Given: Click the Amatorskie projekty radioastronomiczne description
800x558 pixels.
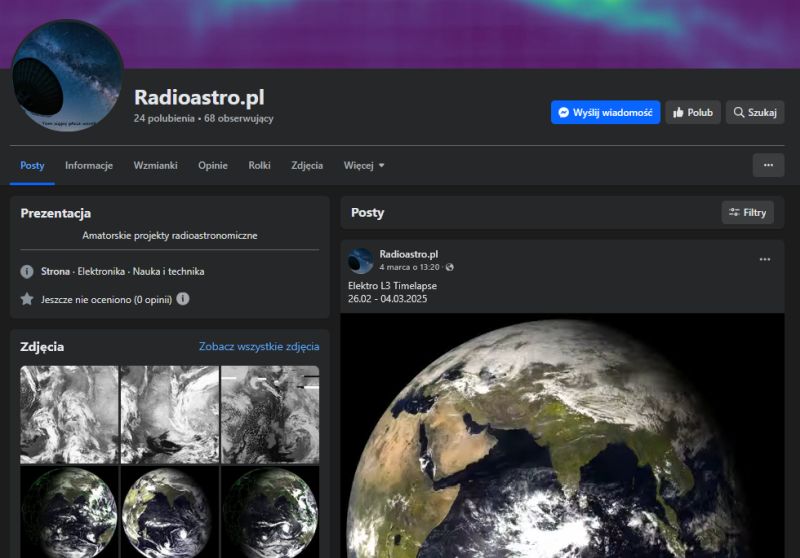Looking at the screenshot, I should point(170,236).
